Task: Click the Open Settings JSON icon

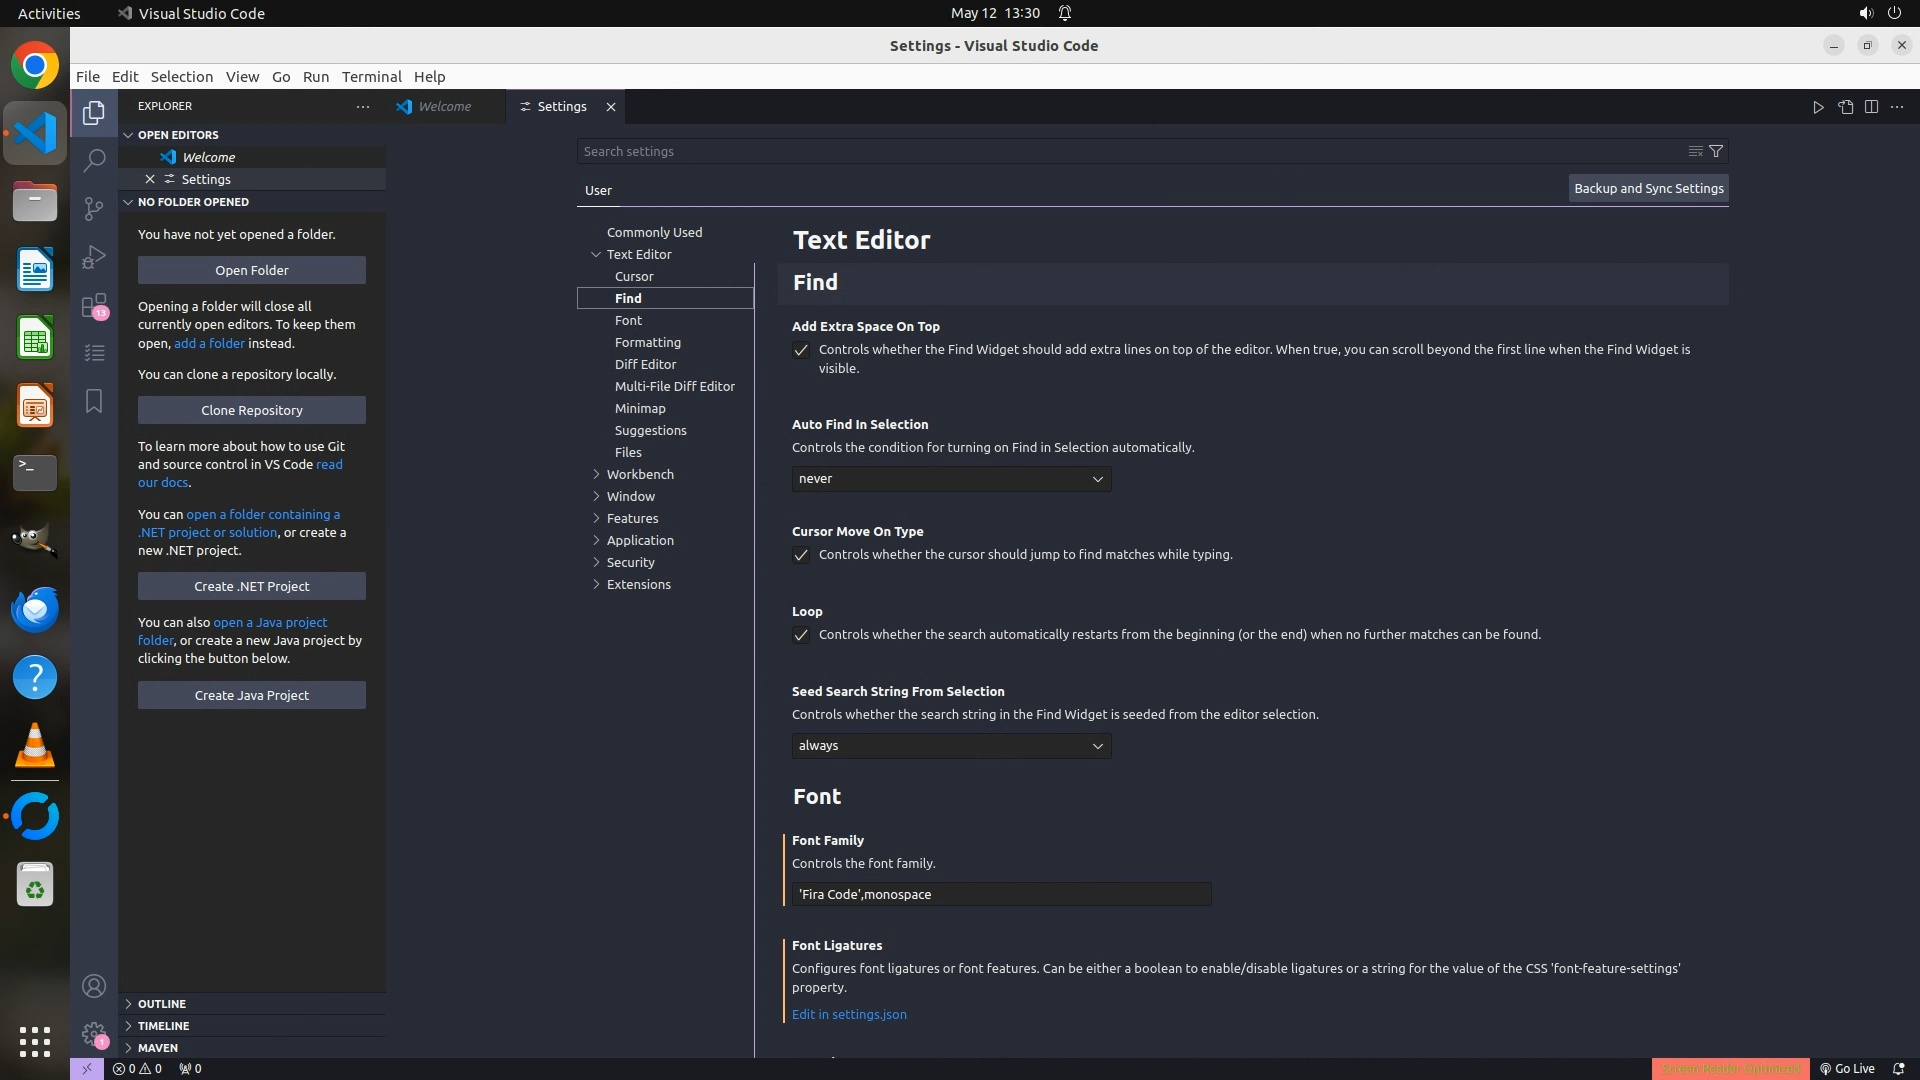Action: (1845, 107)
